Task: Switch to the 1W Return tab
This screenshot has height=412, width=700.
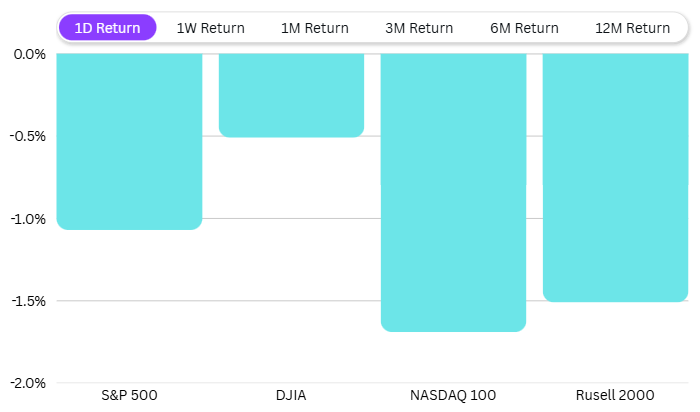Action: (x=210, y=28)
